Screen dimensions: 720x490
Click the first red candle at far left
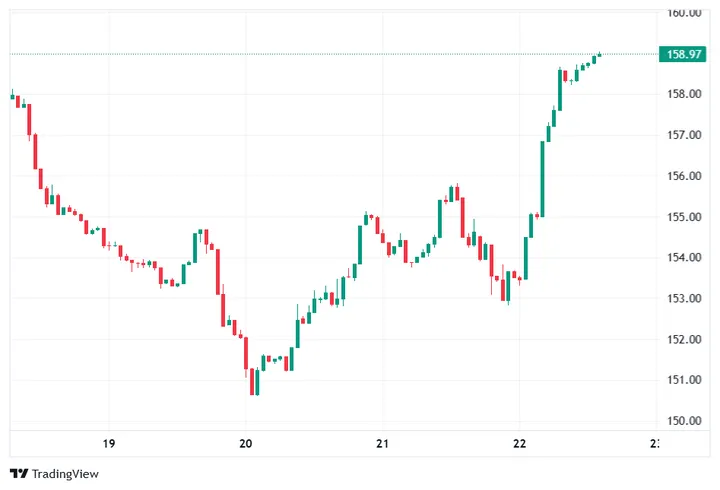18,100
